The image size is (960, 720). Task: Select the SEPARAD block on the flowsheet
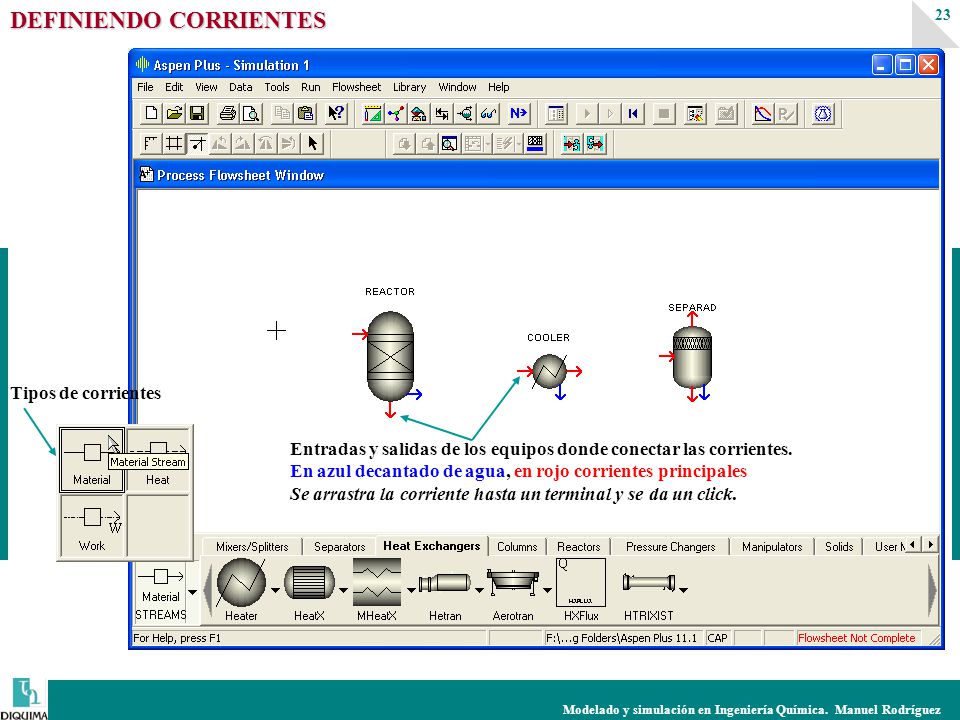click(692, 357)
